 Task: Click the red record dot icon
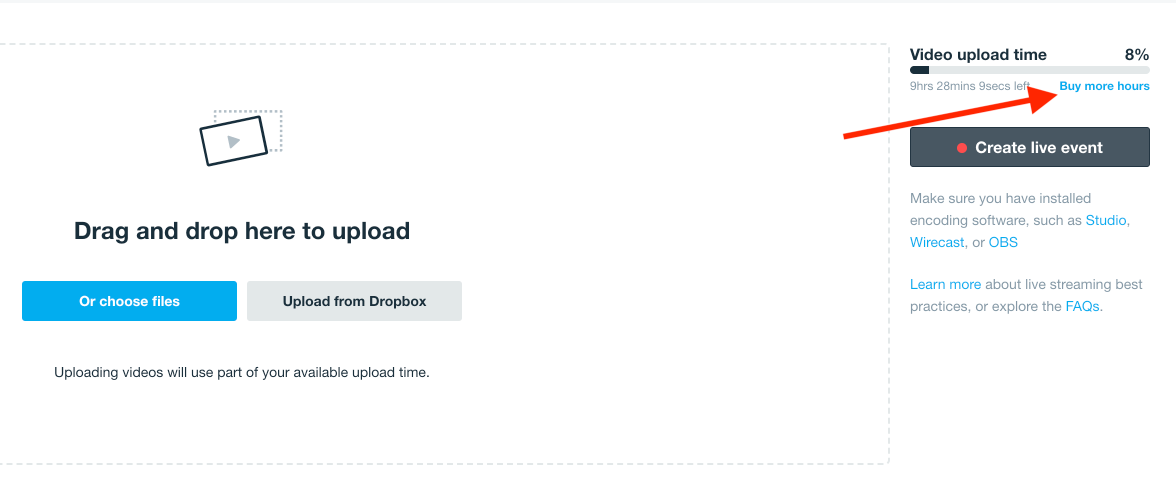tap(962, 148)
